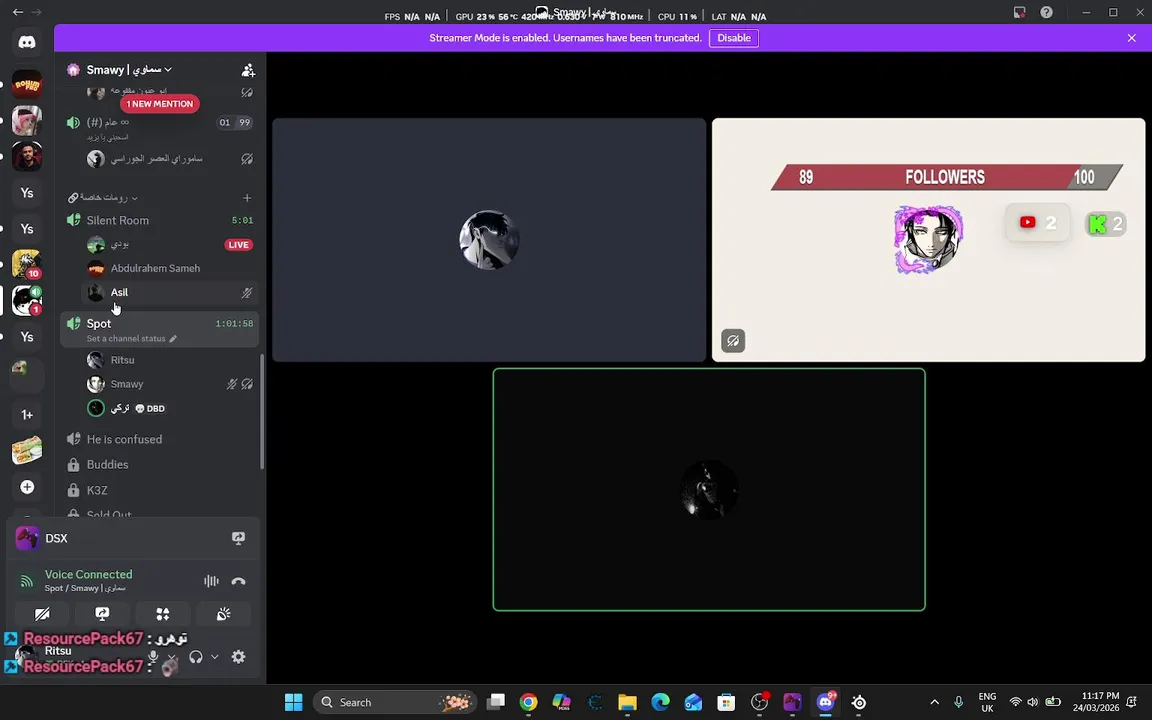Join the Silent Room voice channel
Viewport: 1152px width, 720px height.
159,220
